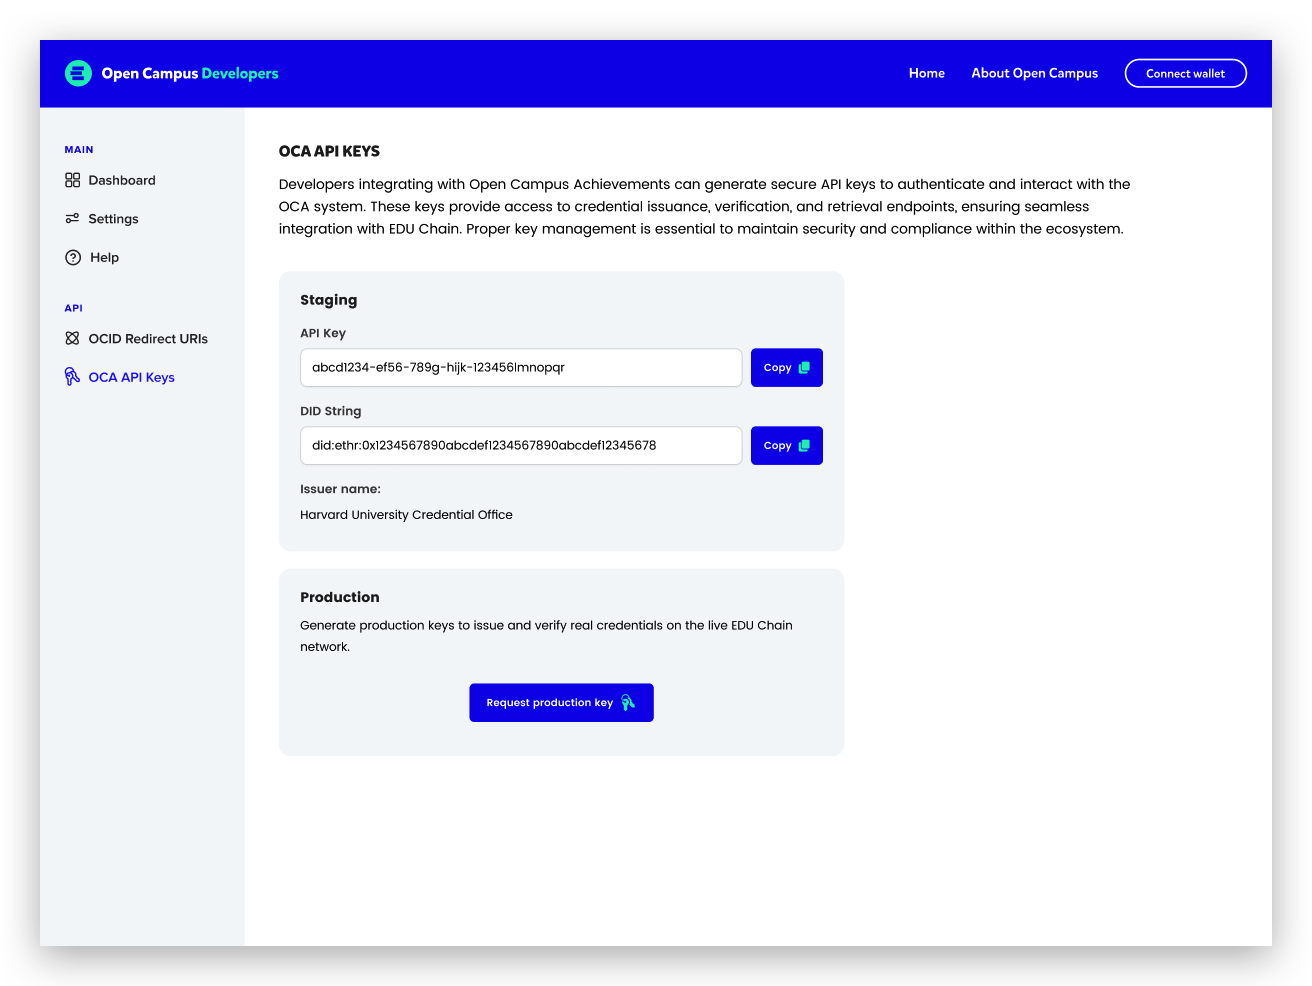The height and width of the screenshot is (986, 1312).
Task: Open Settings from the sidebar
Action: tap(113, 219)
